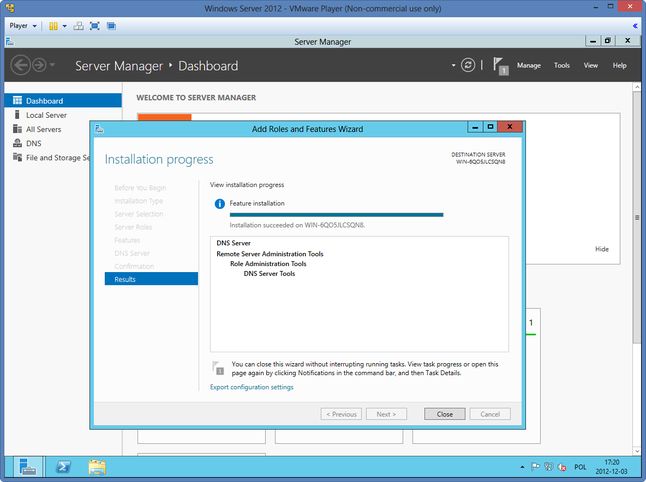
Task: Open the Manage menu
Action: pos(529,66)
